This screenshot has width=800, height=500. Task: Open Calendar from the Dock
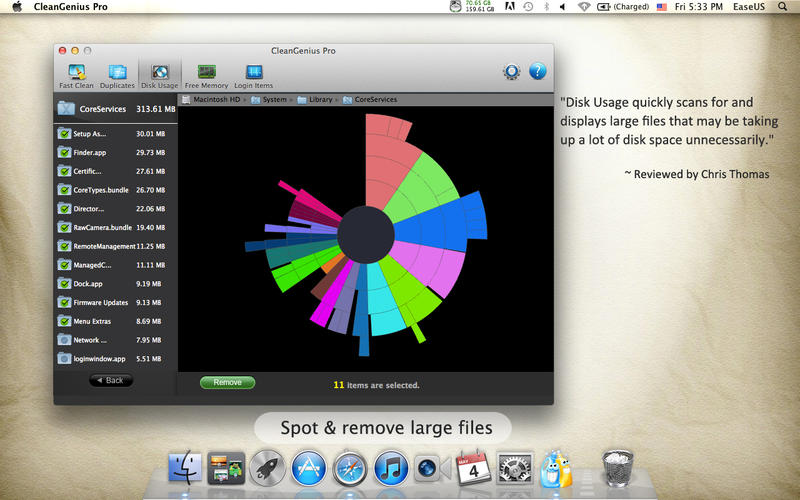coord(473,466)
